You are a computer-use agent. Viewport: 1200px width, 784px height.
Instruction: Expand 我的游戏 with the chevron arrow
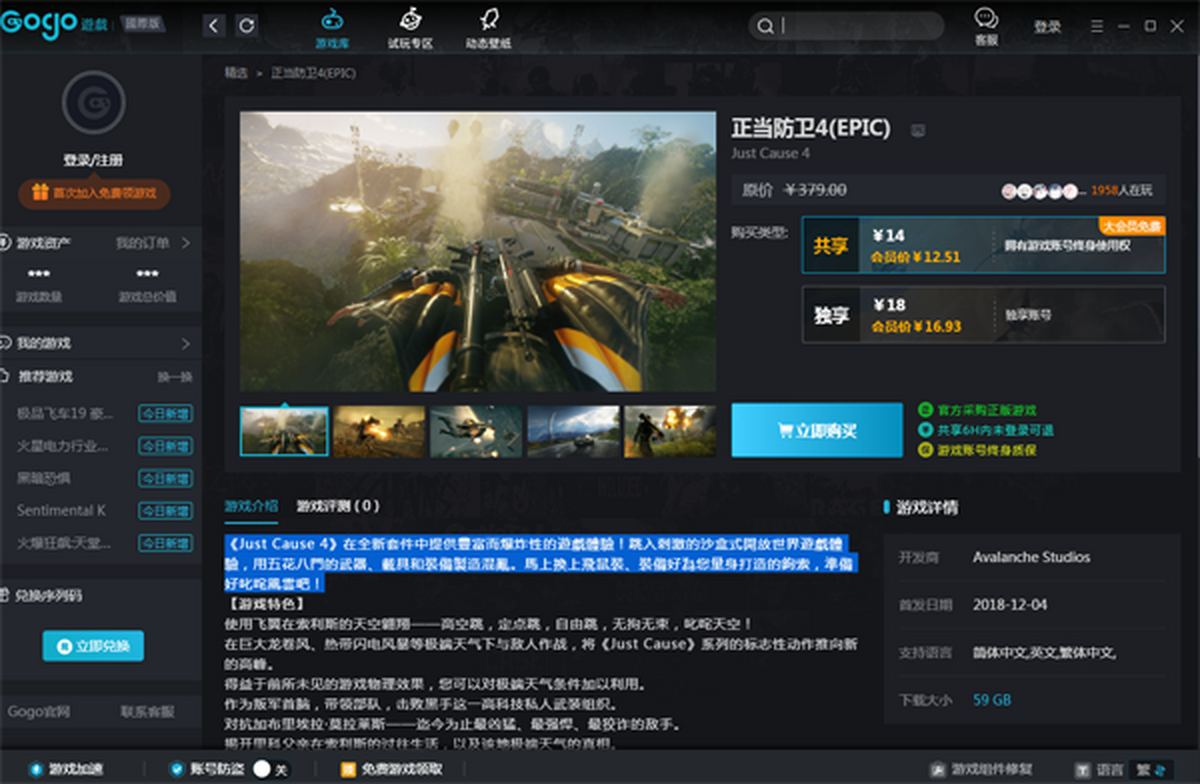click(x=185, y=343)
